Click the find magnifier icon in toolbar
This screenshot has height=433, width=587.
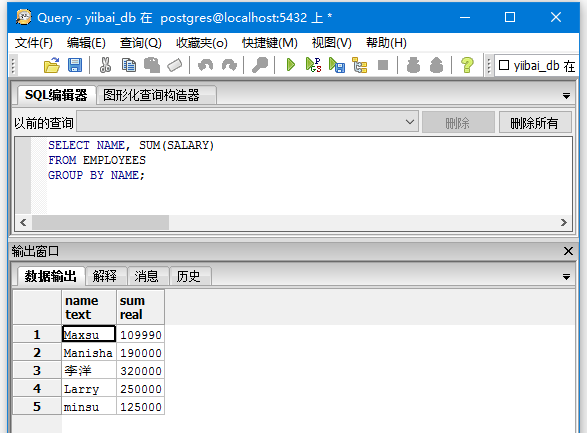(260, 65)
